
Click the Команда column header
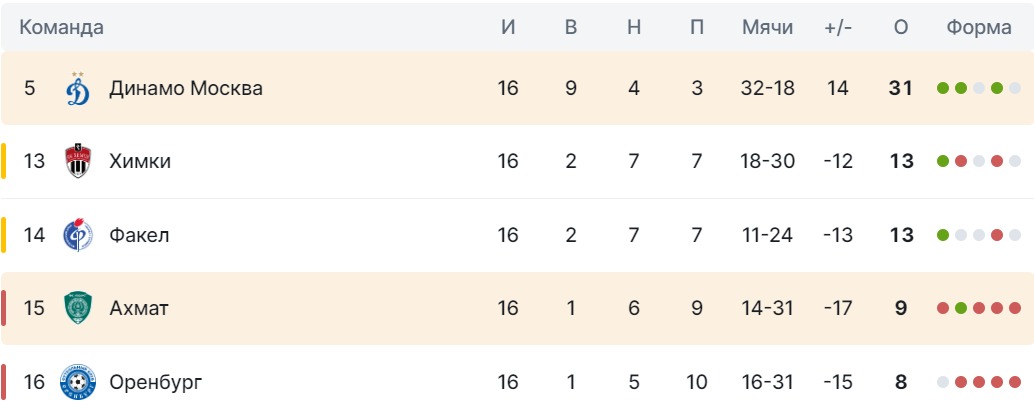click(x=62, y=28)
